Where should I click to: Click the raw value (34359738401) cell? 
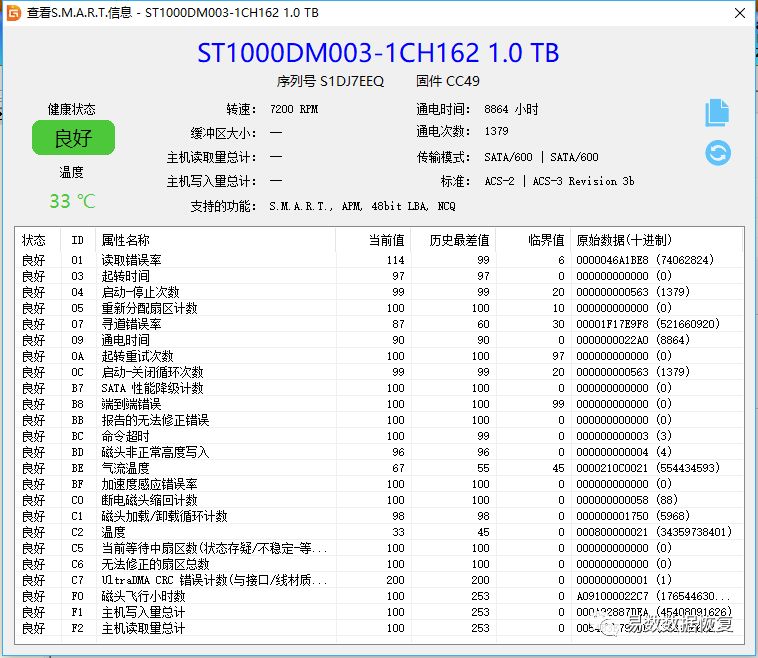coord(654,532)
